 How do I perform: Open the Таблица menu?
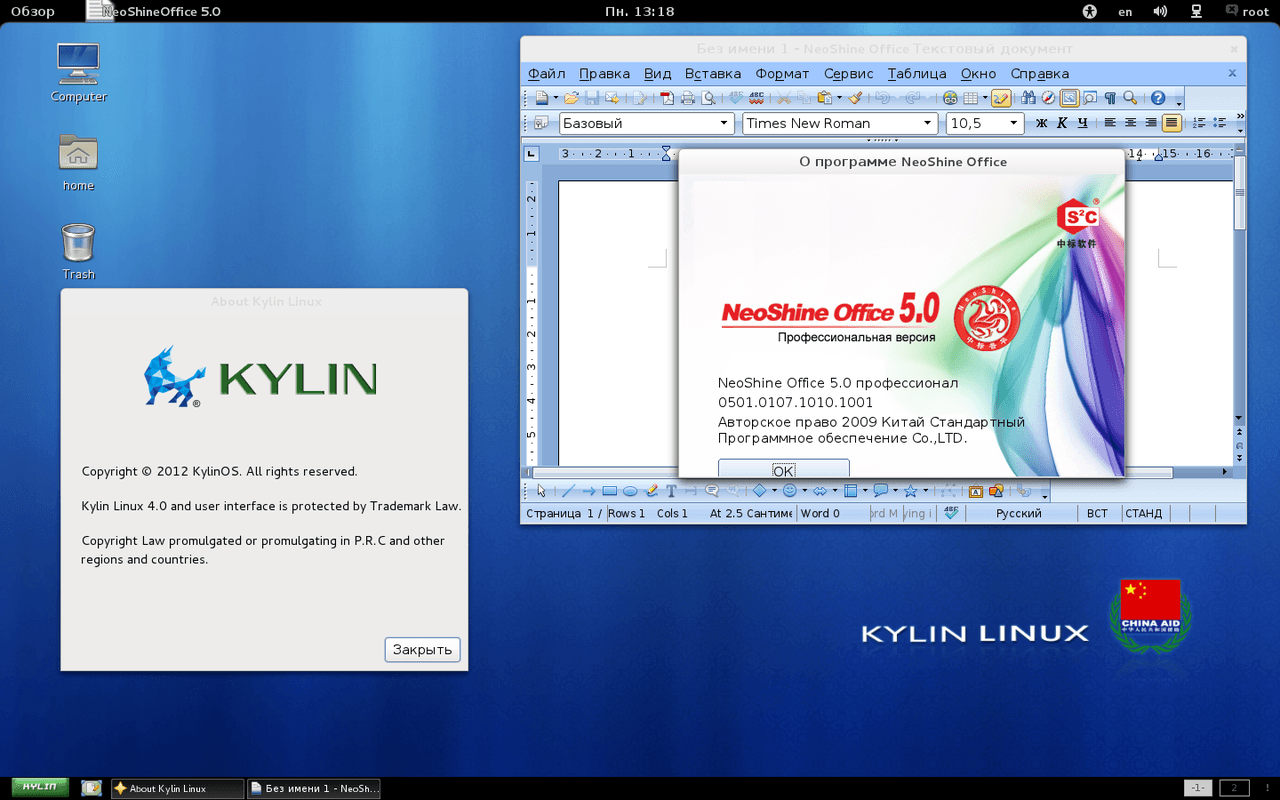(915, 73)
